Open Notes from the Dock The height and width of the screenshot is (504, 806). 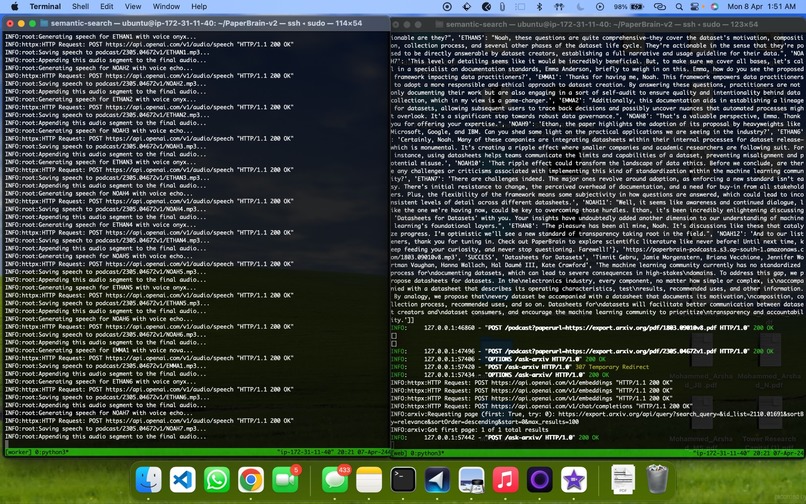tap(369, 479)
